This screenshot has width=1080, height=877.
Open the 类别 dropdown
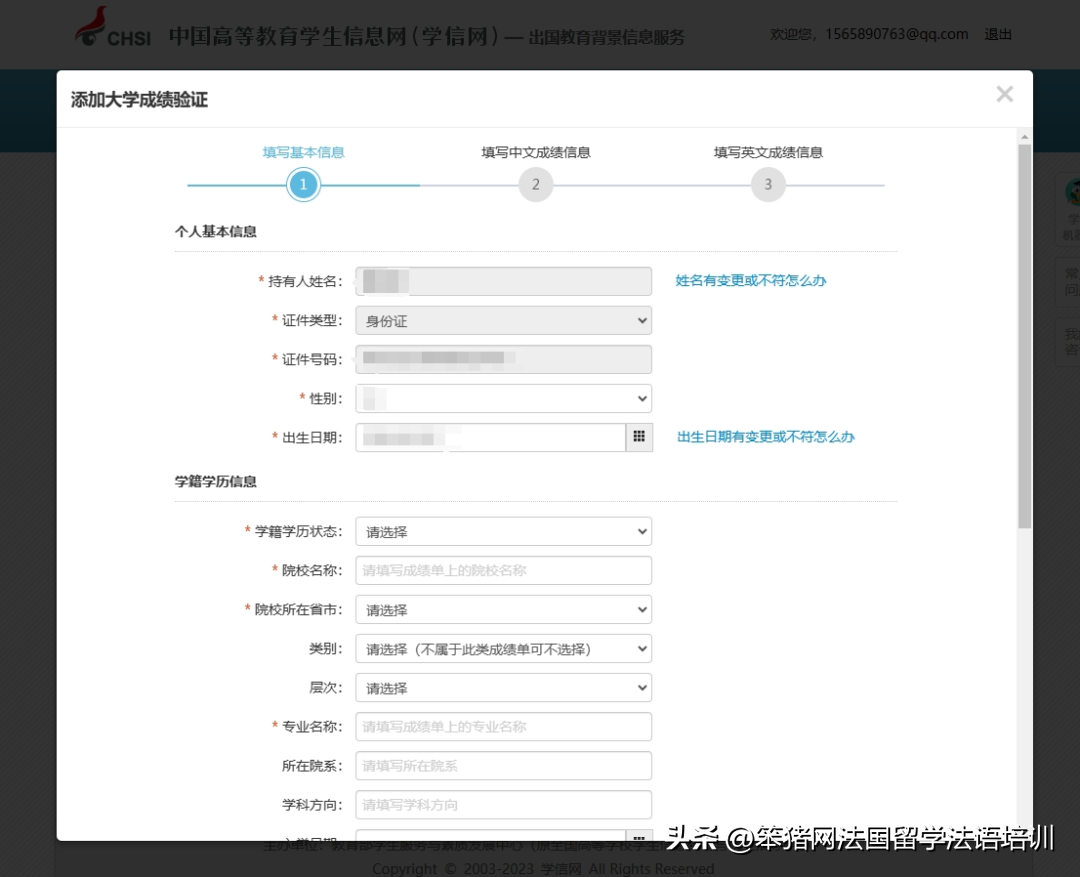[x=503, y=649]
